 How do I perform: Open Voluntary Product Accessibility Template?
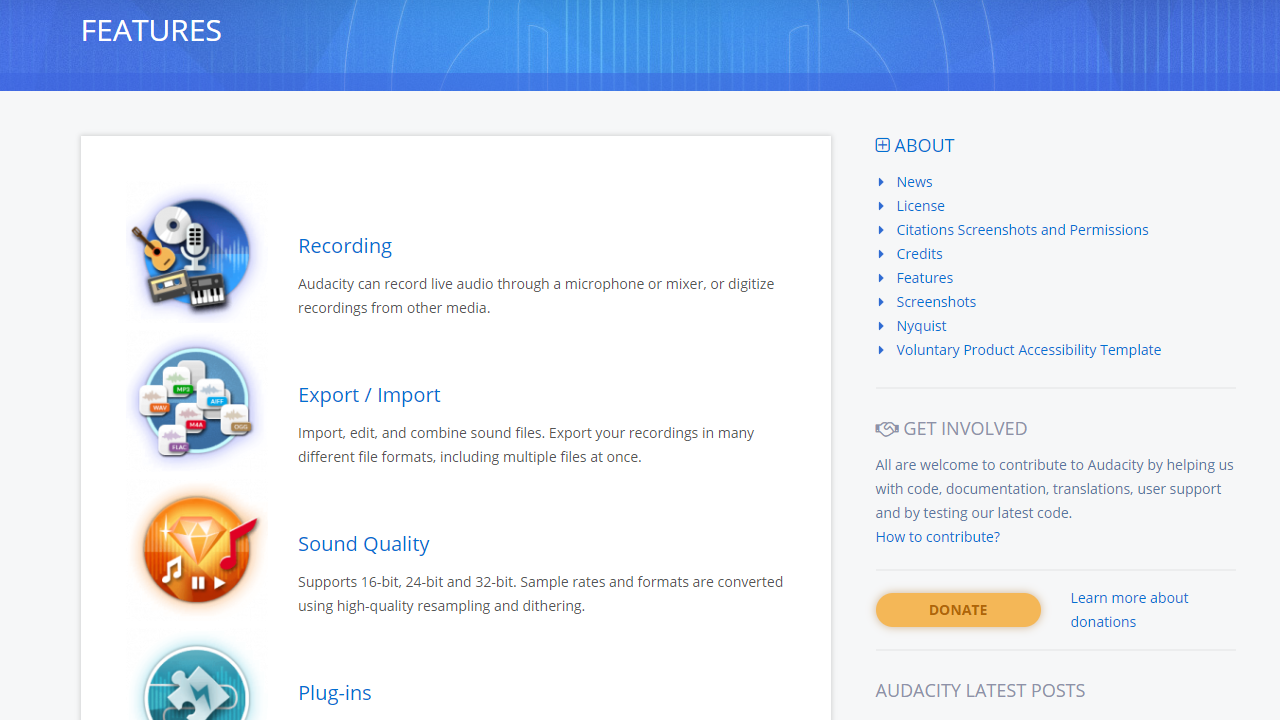1028,350
